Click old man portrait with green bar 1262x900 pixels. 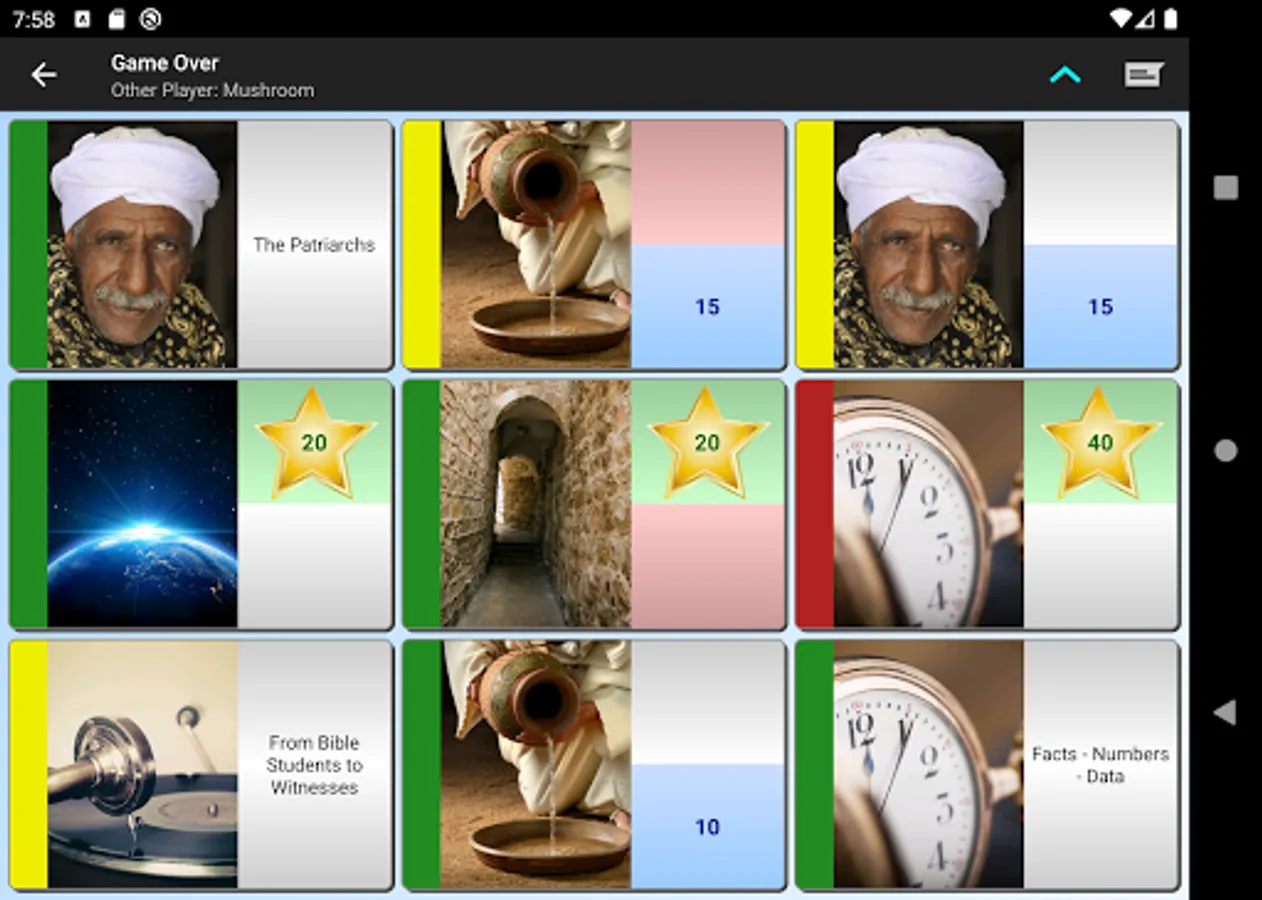pyautogui.click(x=142, y=245)
